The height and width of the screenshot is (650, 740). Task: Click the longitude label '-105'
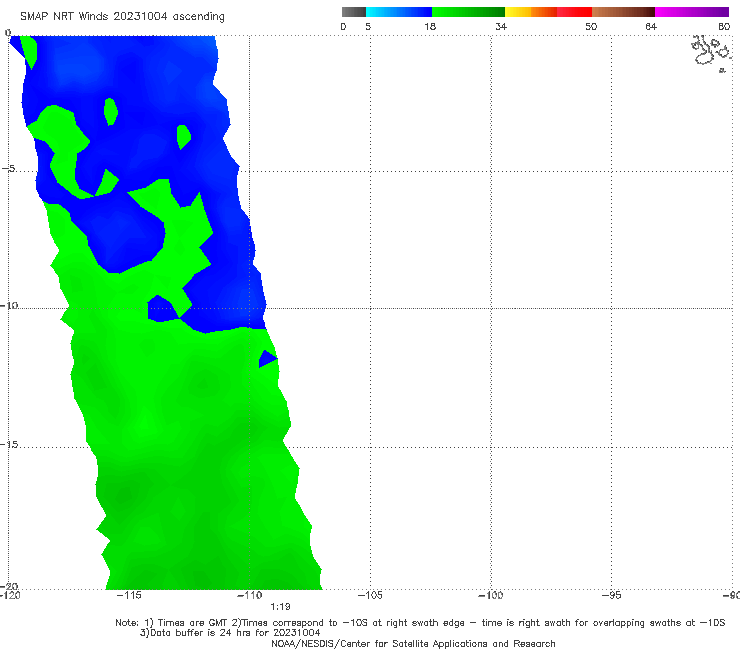pyautogui.click(x=370, y=595)
